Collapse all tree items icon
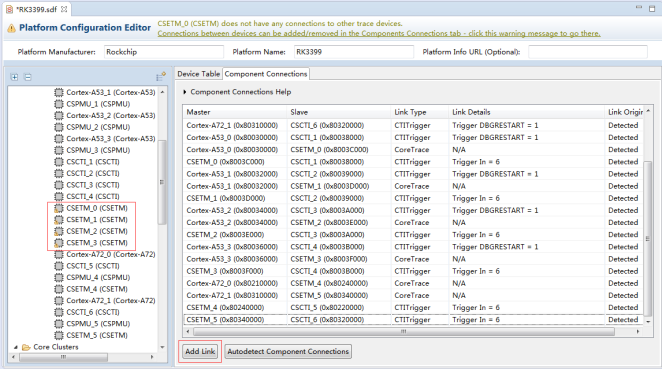 [28, 77]
